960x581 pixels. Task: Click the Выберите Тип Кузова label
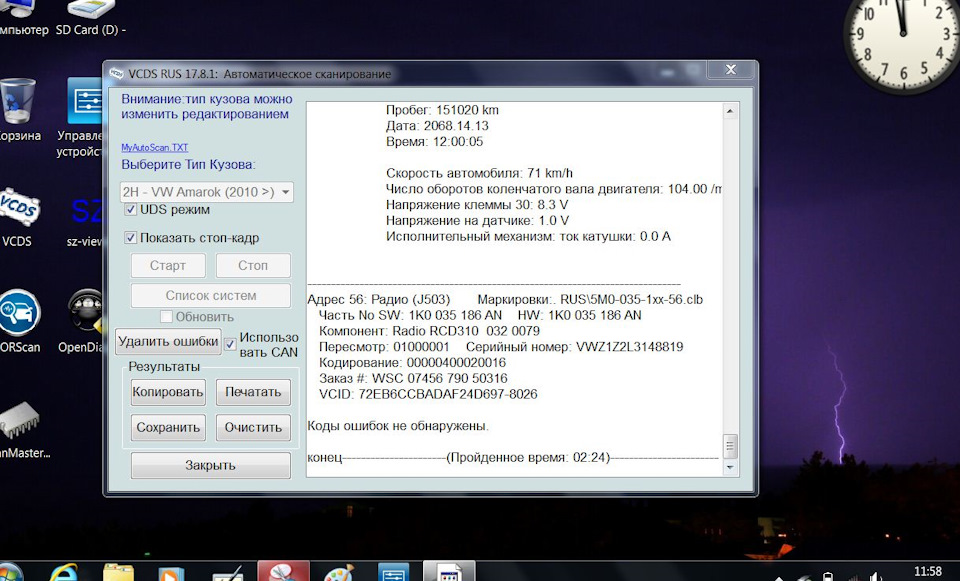pyautogui.click(x=188, y=165)
